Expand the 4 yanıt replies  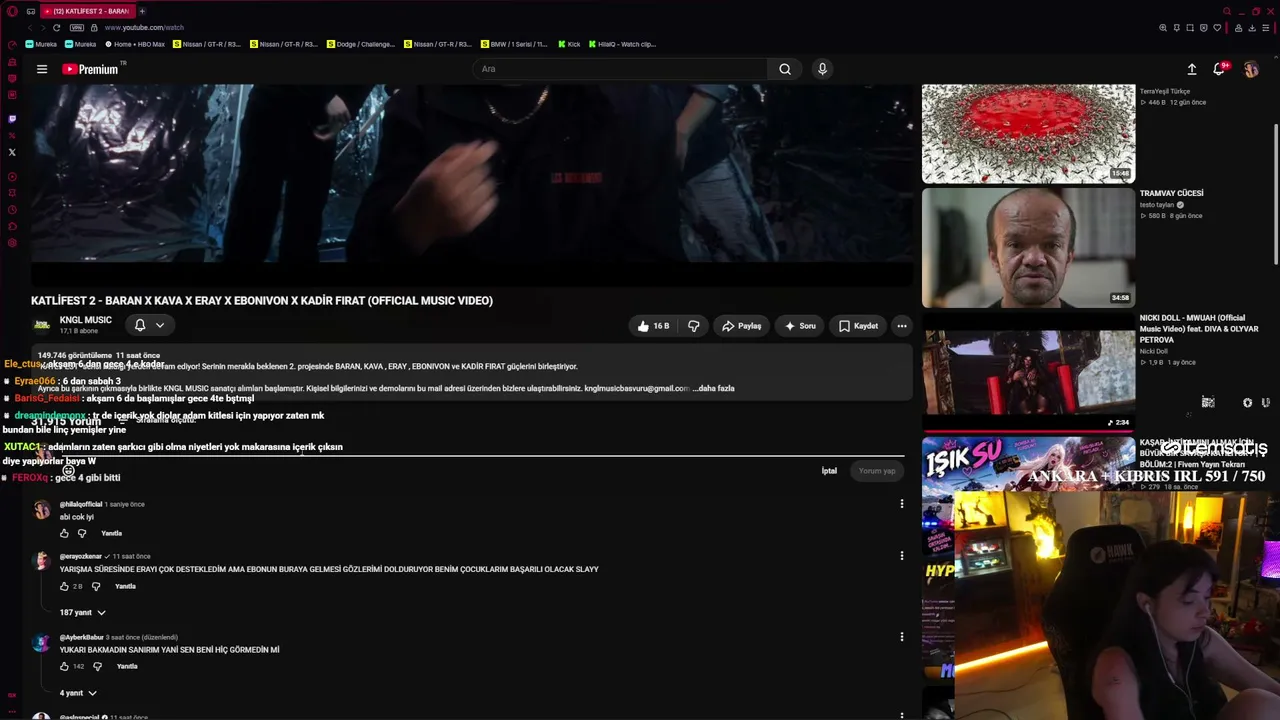coord(78,693)
